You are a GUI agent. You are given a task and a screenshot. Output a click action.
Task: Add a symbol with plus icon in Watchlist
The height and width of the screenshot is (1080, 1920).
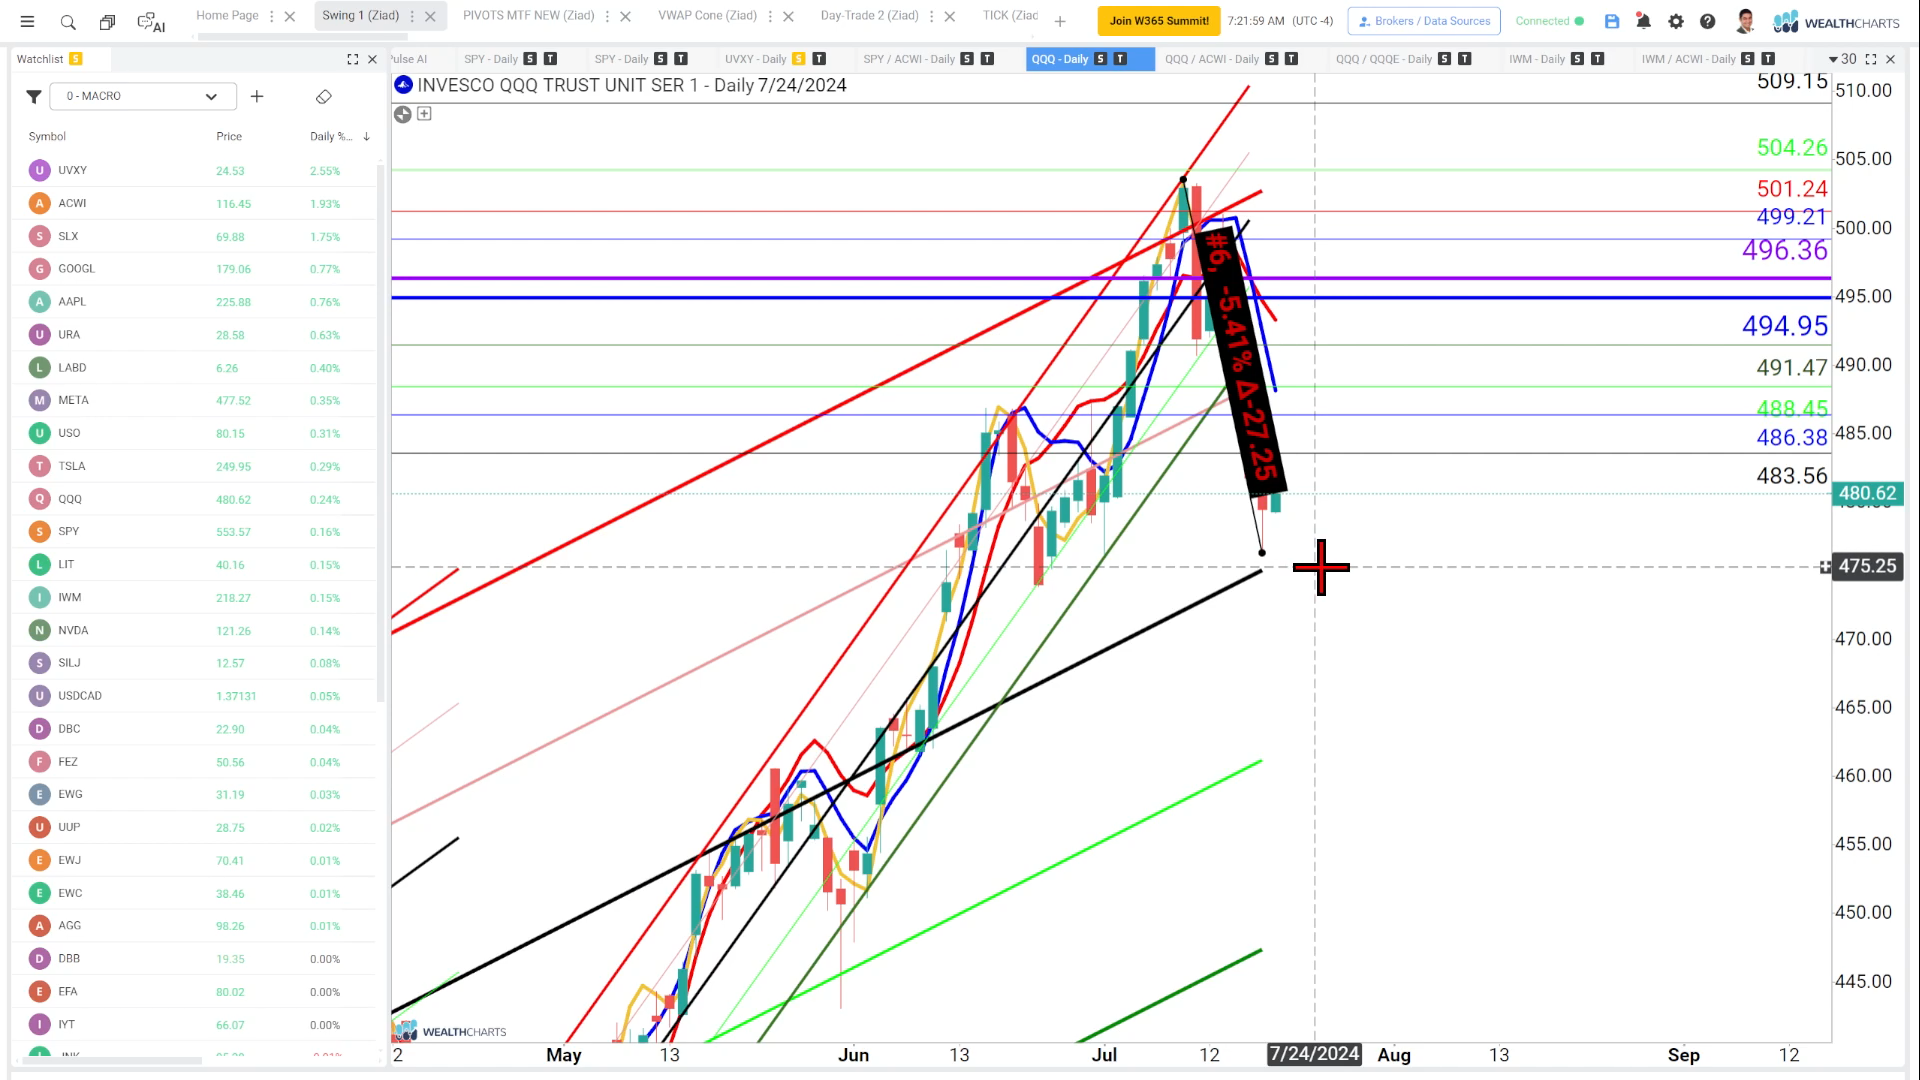click(257, 96)
